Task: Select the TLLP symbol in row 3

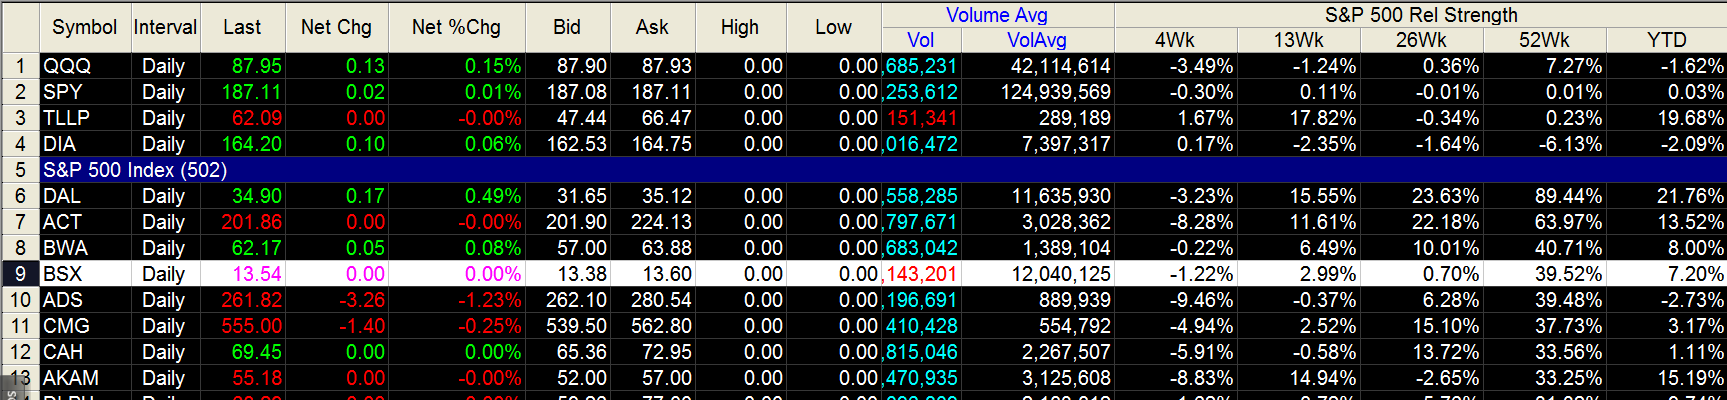Action: [x=67, y=118]
